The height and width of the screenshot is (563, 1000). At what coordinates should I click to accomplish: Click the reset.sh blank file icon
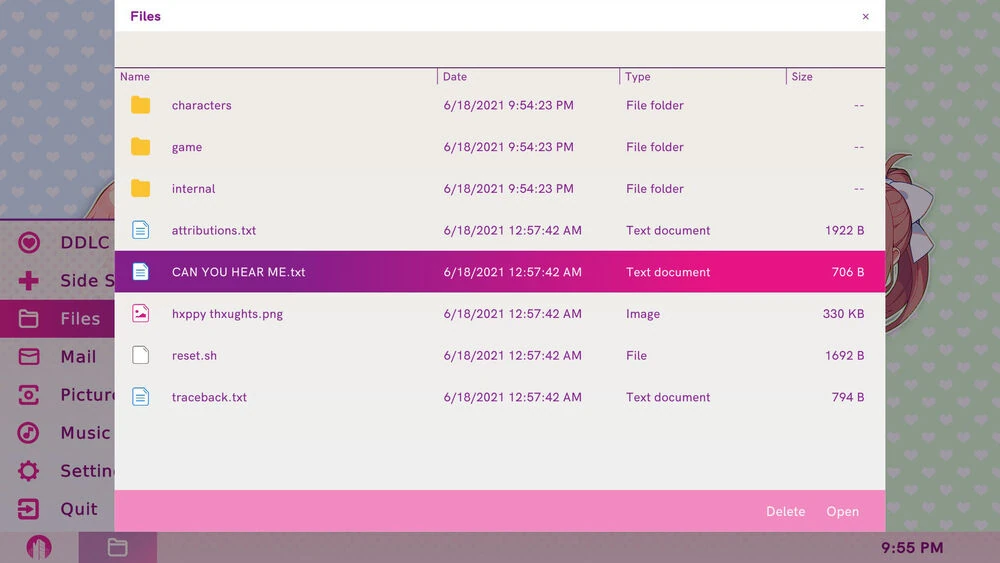141,355
